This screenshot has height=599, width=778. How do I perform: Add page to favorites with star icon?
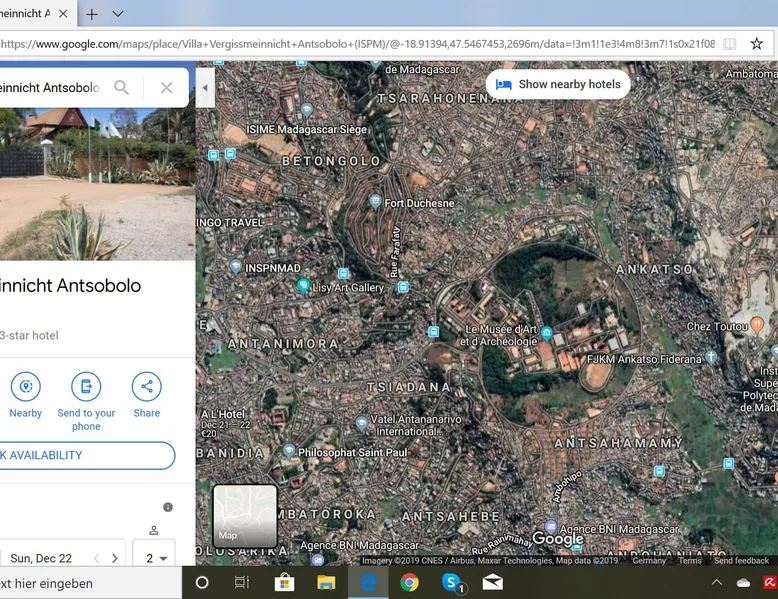(x=756, y=44)
